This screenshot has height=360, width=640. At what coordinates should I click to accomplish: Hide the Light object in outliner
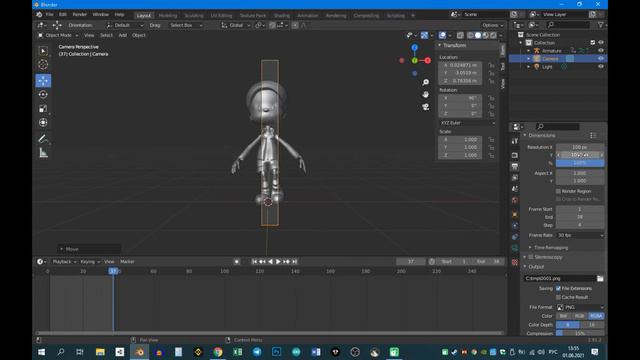pos(601,67)
